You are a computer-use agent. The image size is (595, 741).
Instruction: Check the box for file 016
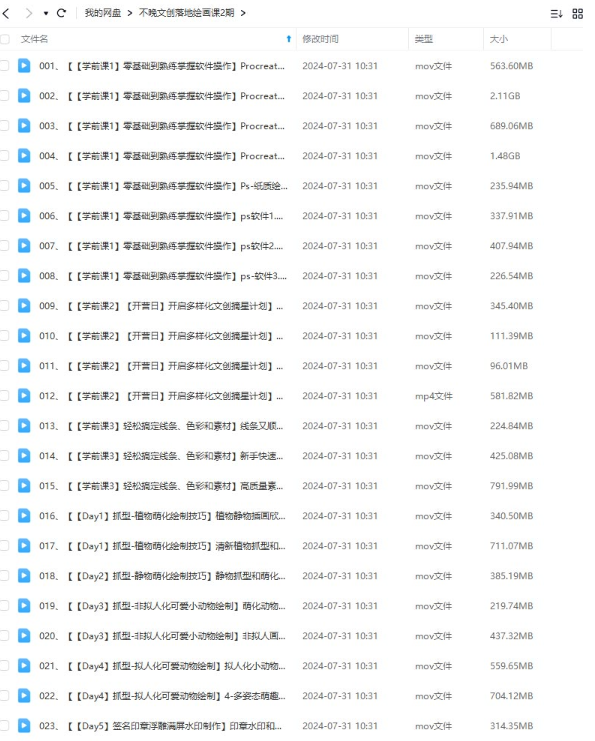(5, 516)
